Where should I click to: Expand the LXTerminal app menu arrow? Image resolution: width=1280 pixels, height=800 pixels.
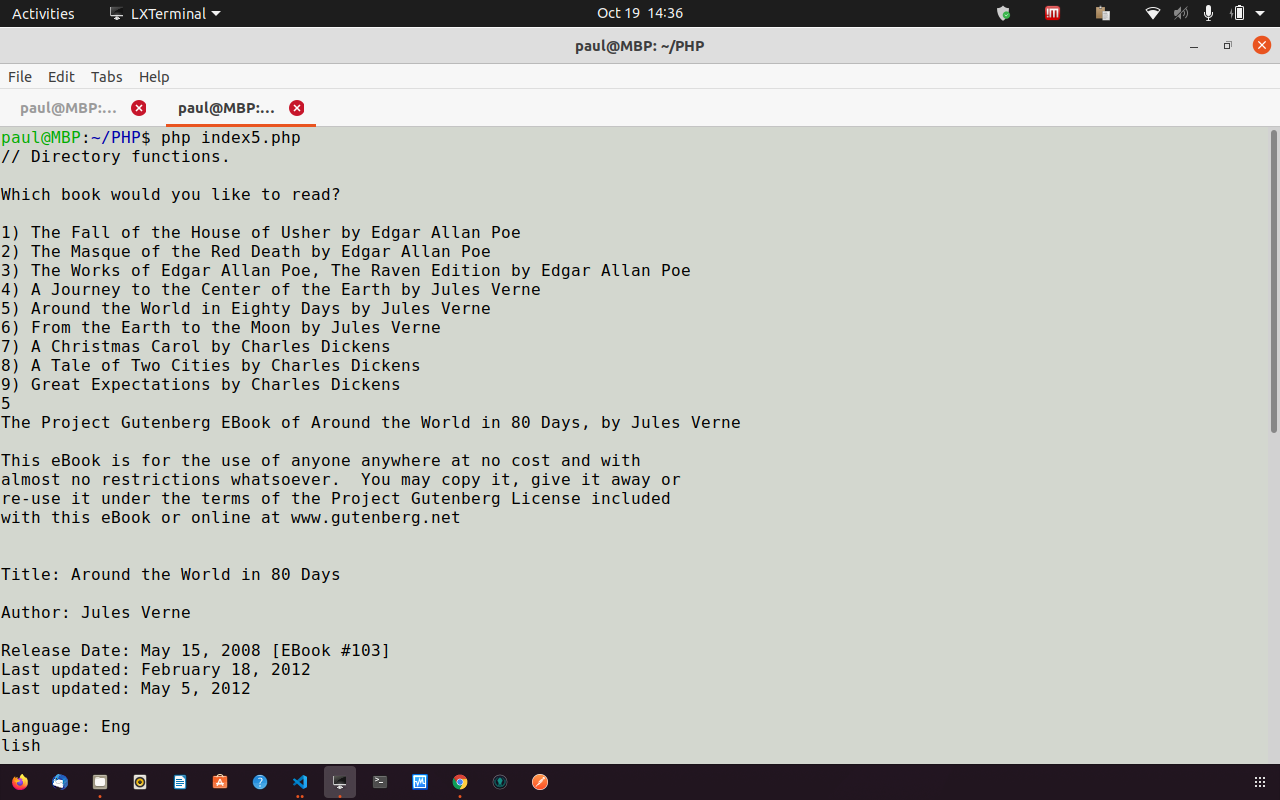click(x=216, y=14)
